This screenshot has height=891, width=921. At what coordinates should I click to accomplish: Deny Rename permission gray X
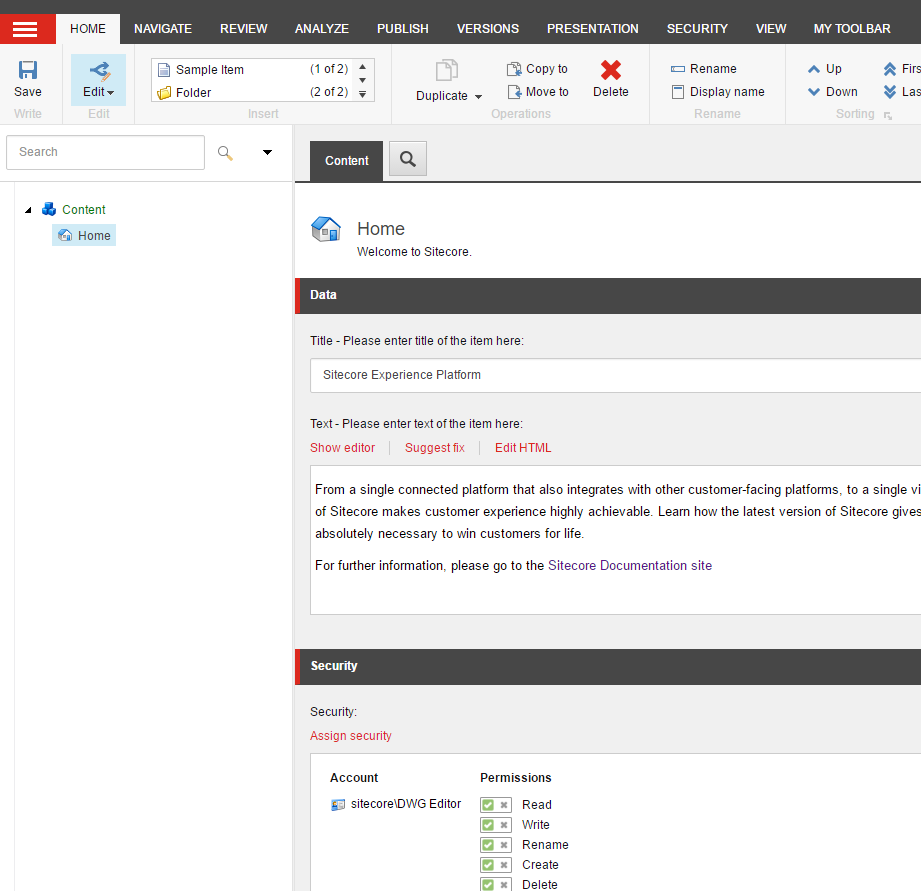(504, 845)
